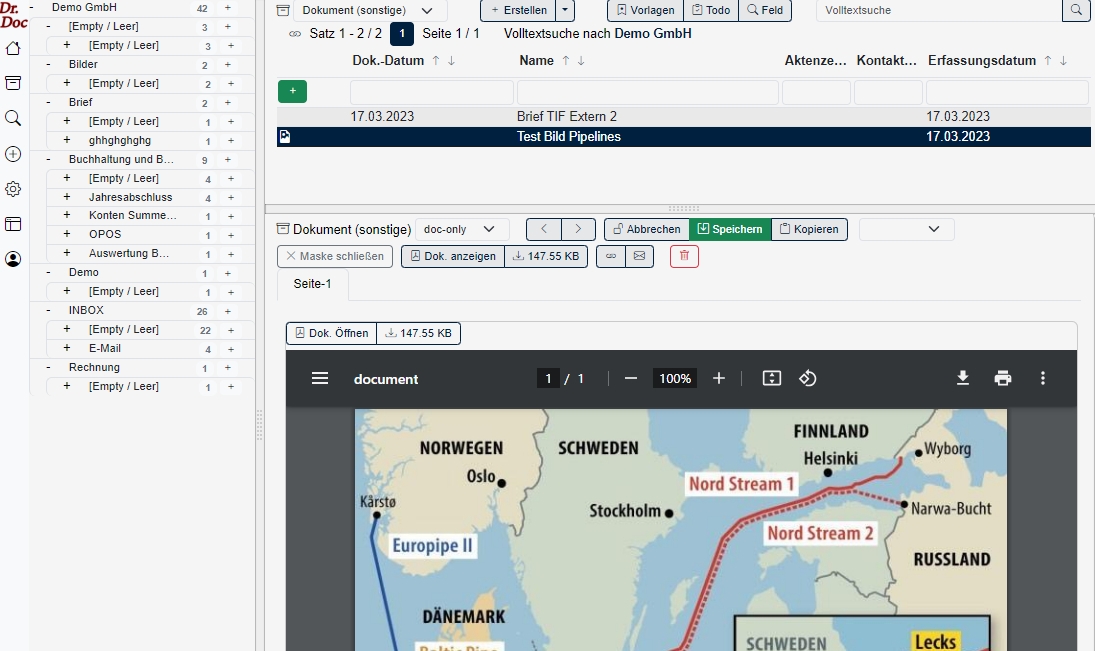Click Abbrechen button
The image size is (1095, 651).
tap(647, 229)
